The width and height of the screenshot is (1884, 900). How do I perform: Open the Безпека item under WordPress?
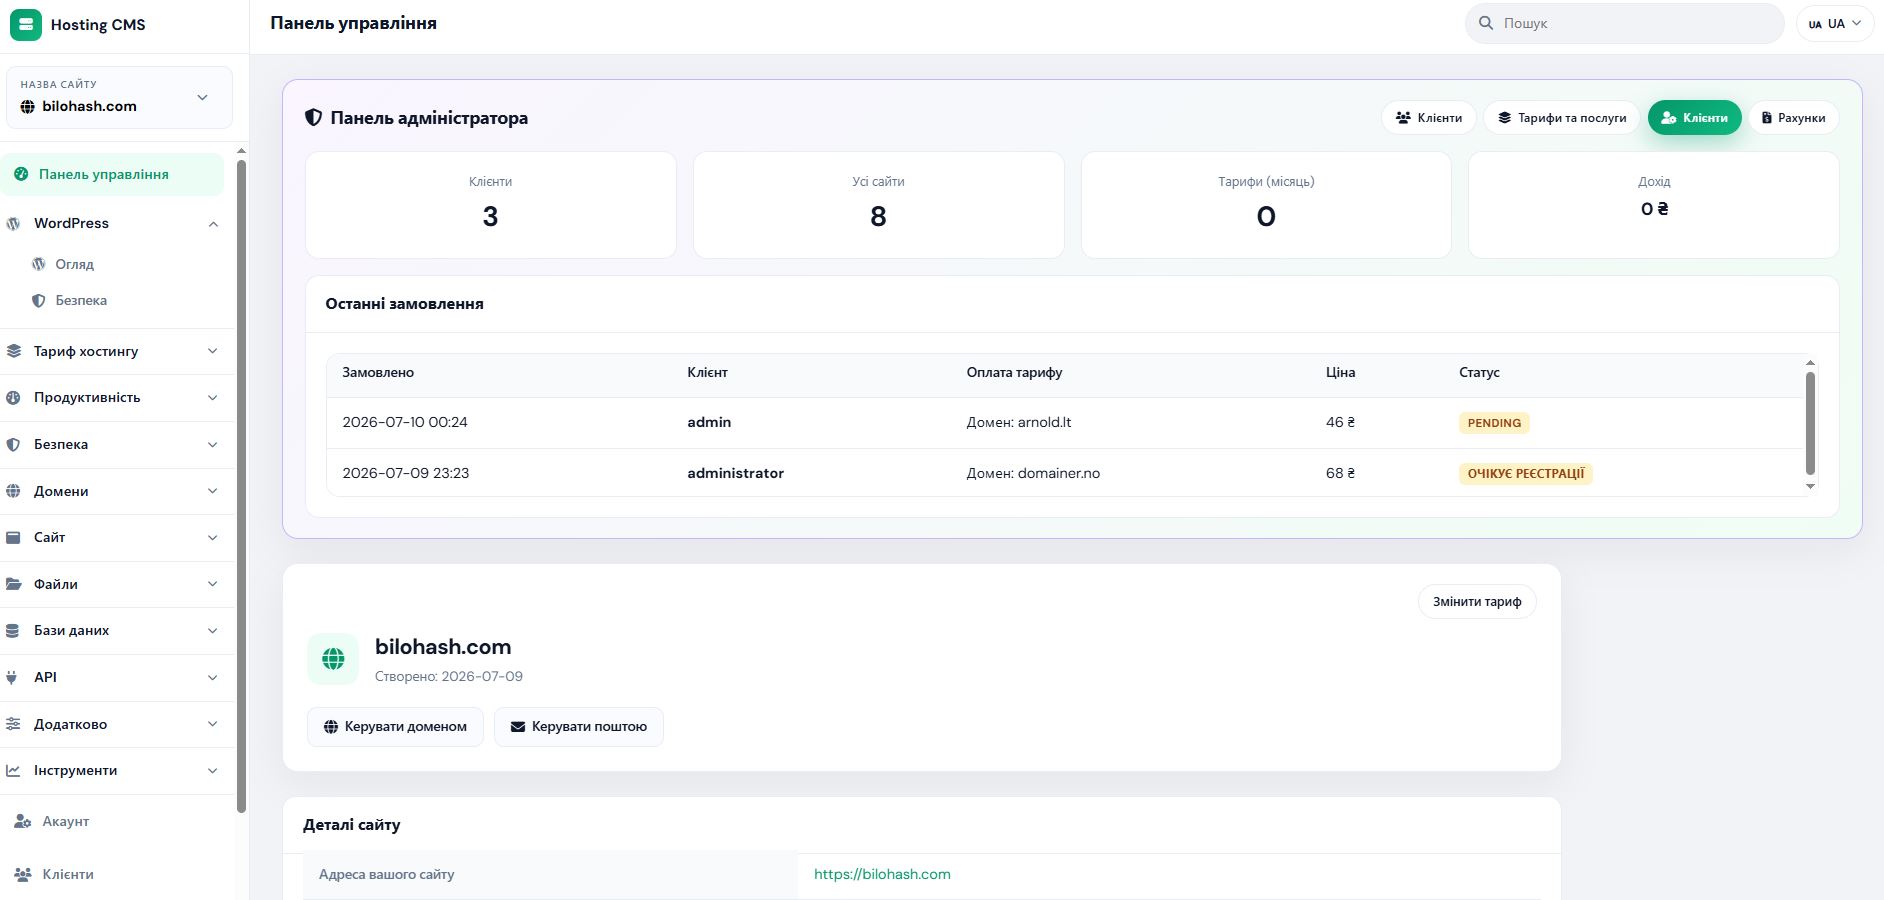coord(80,300)
